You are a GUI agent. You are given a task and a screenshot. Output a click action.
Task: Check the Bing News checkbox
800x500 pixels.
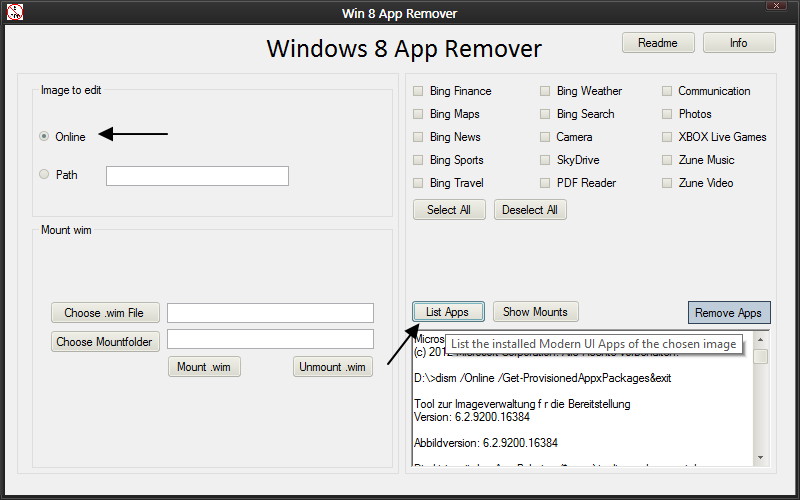[418, 137]
